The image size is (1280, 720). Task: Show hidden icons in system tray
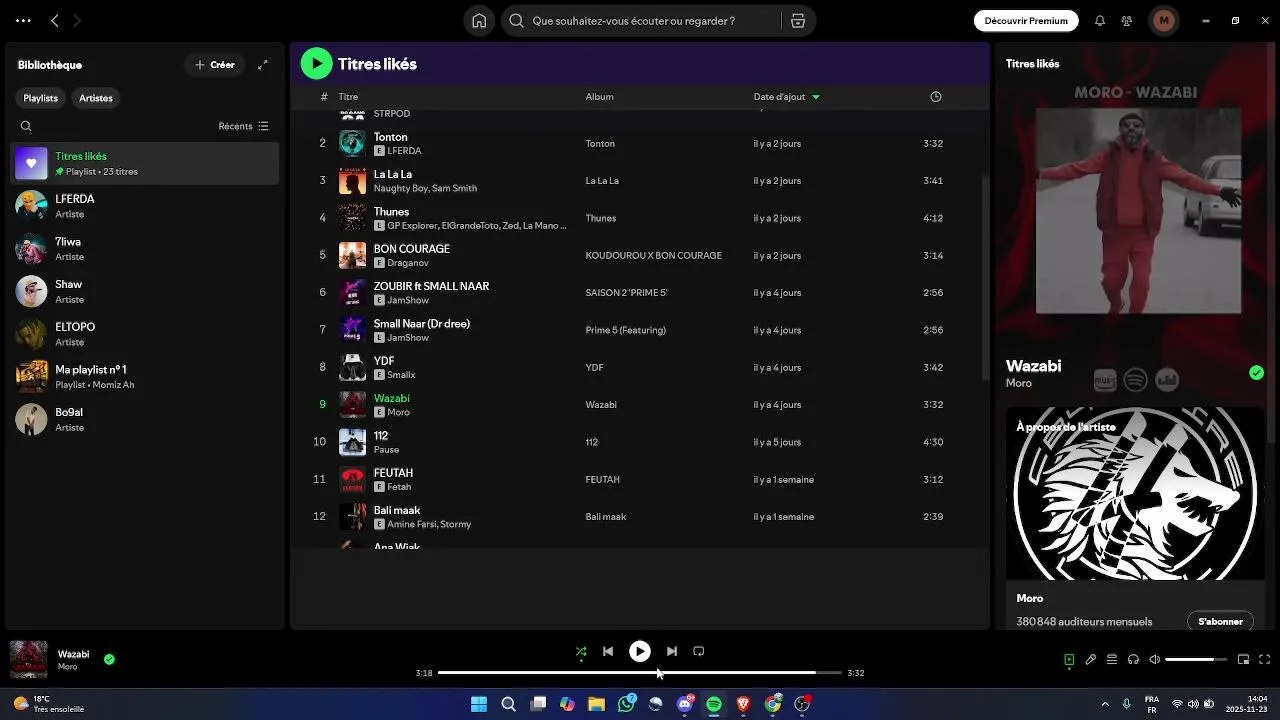(1105, 704)
